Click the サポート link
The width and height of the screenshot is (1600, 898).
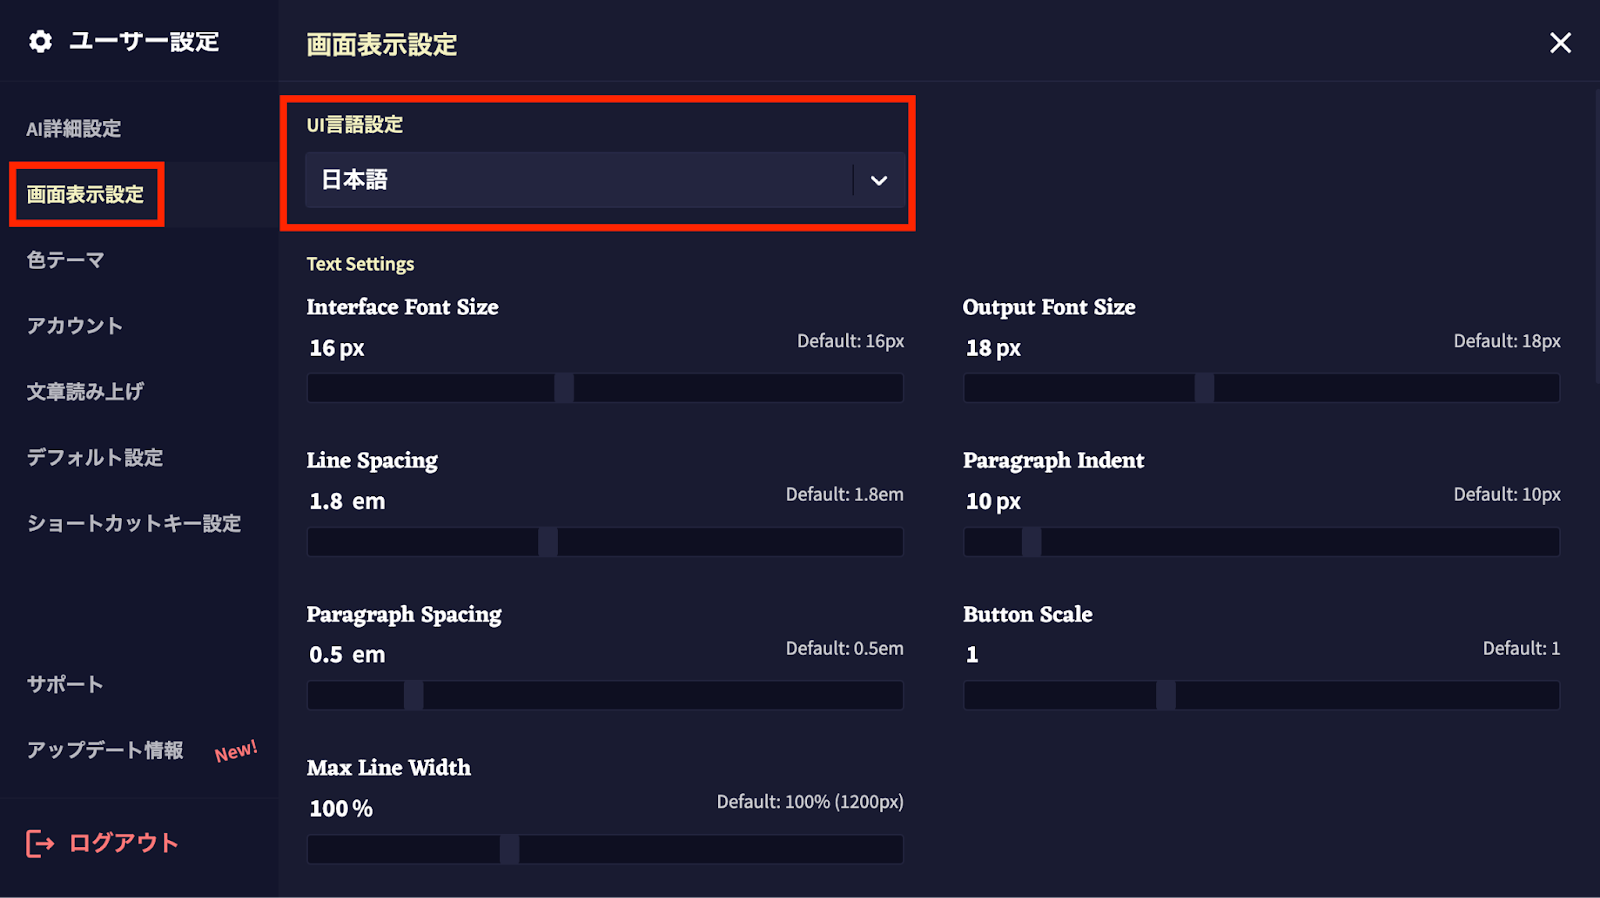click(x=66, y=685)
